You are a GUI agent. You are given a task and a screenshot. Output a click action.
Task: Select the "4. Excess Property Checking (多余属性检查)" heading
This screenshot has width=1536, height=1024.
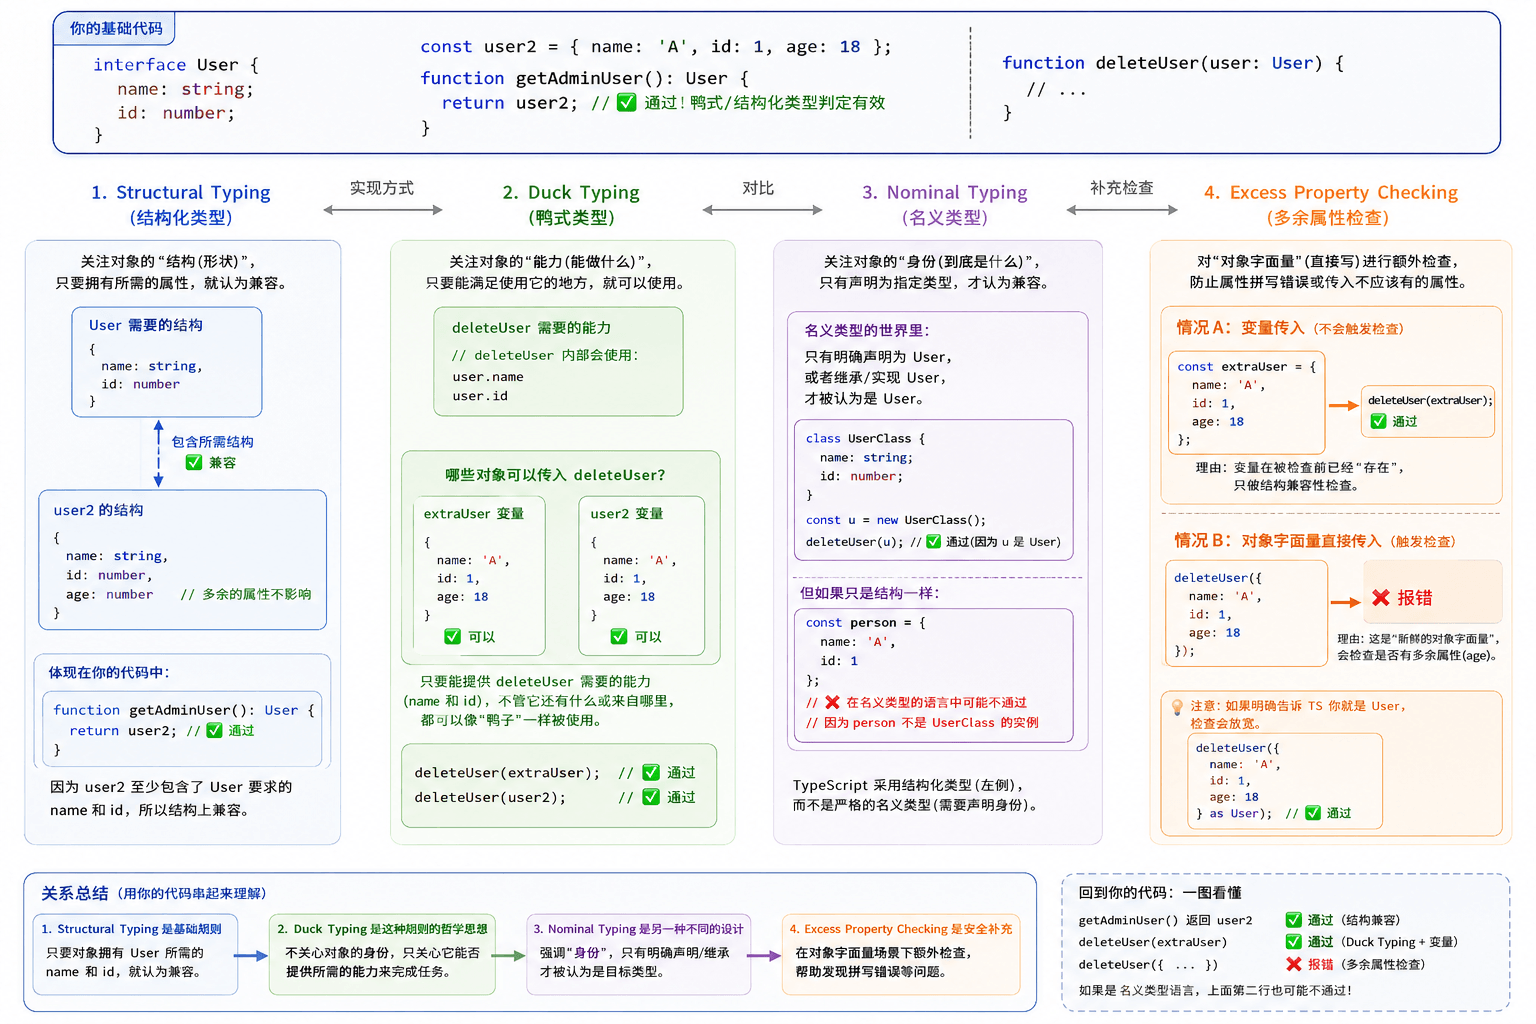(x=1331, y=204)
